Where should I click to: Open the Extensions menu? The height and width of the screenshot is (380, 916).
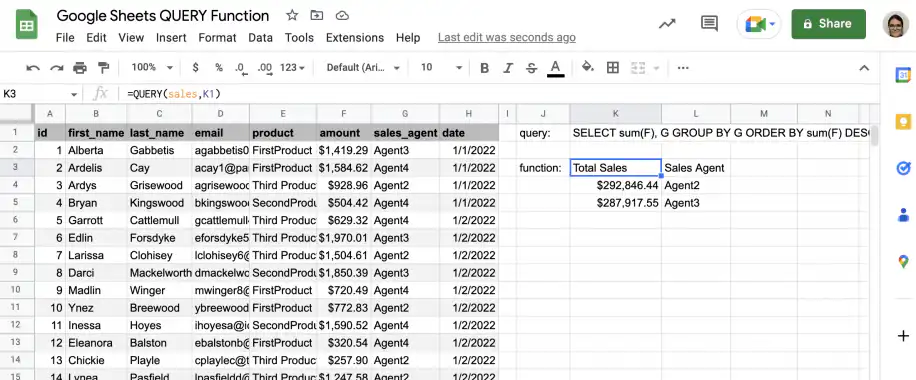(355, 37)
